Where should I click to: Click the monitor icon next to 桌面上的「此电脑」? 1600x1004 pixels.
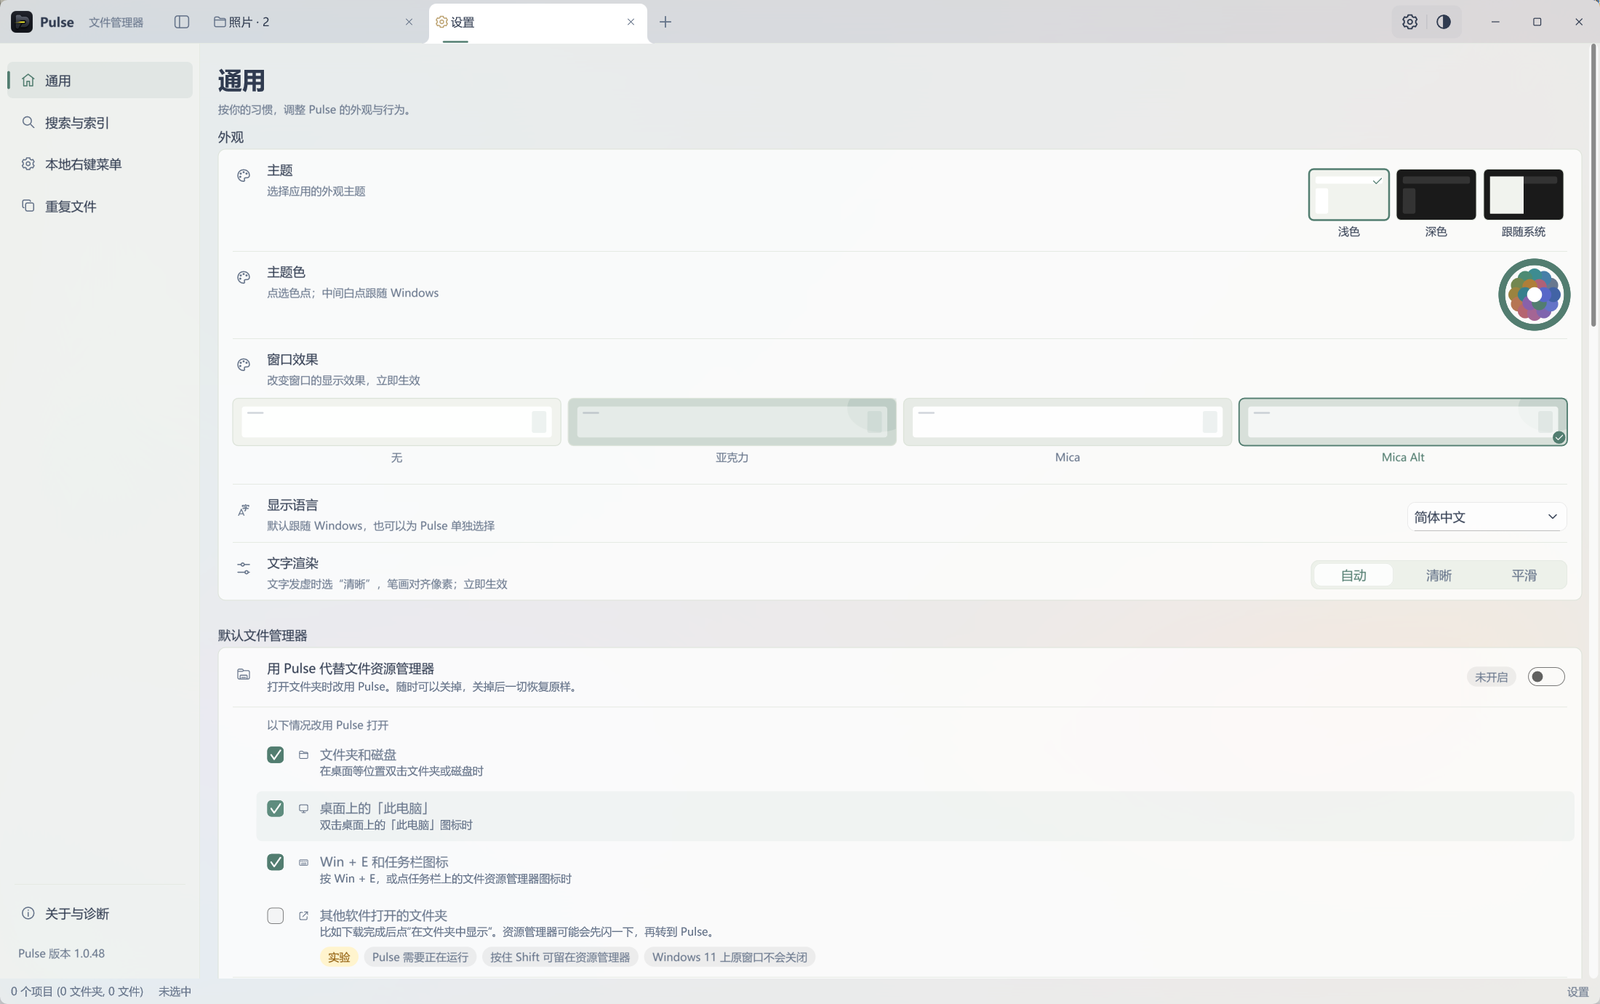coord(303,809)
